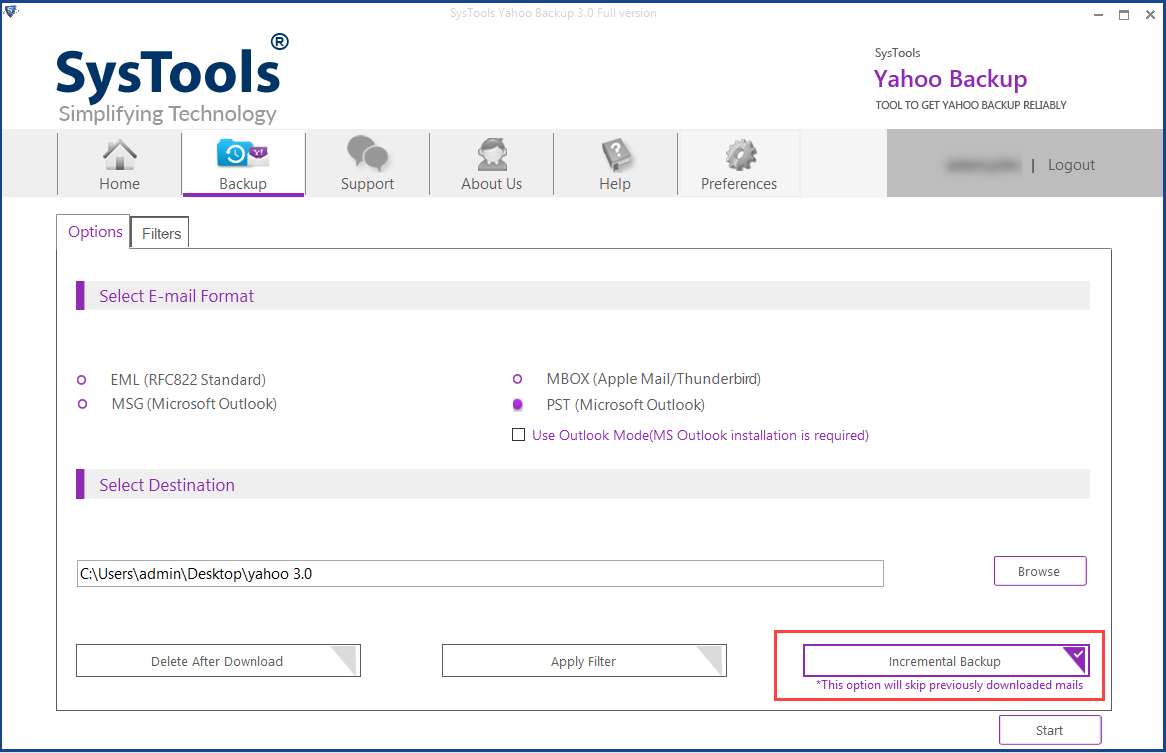Image resolution: width=1166 pixels, height=753 pixels.
Task: Toggle the Apply Filter option
Action: tap(584, 661)
